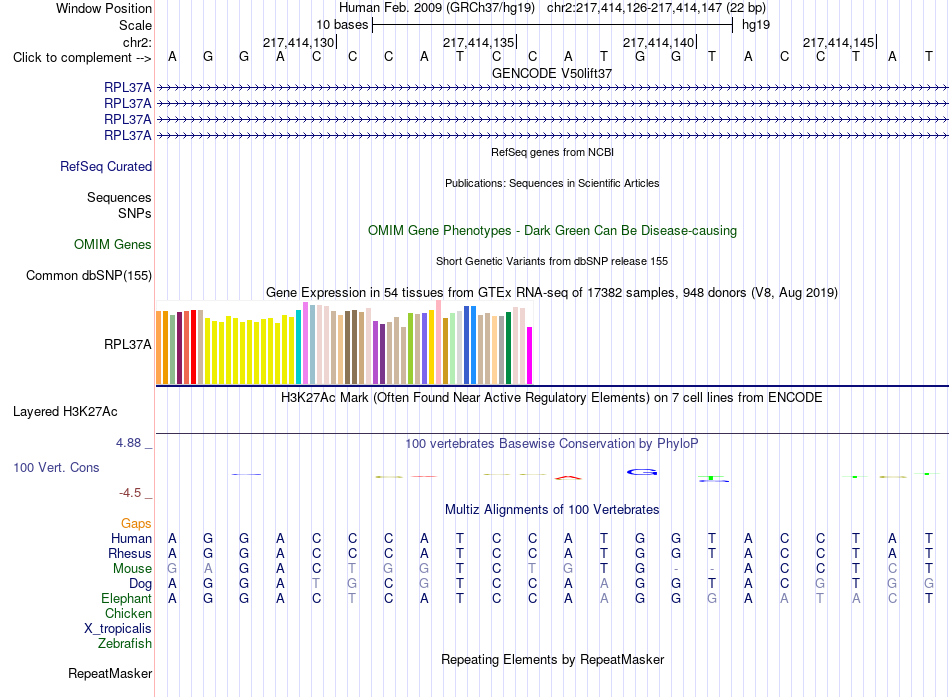Click the Mouse alignment row label

(x=132, y=569)
